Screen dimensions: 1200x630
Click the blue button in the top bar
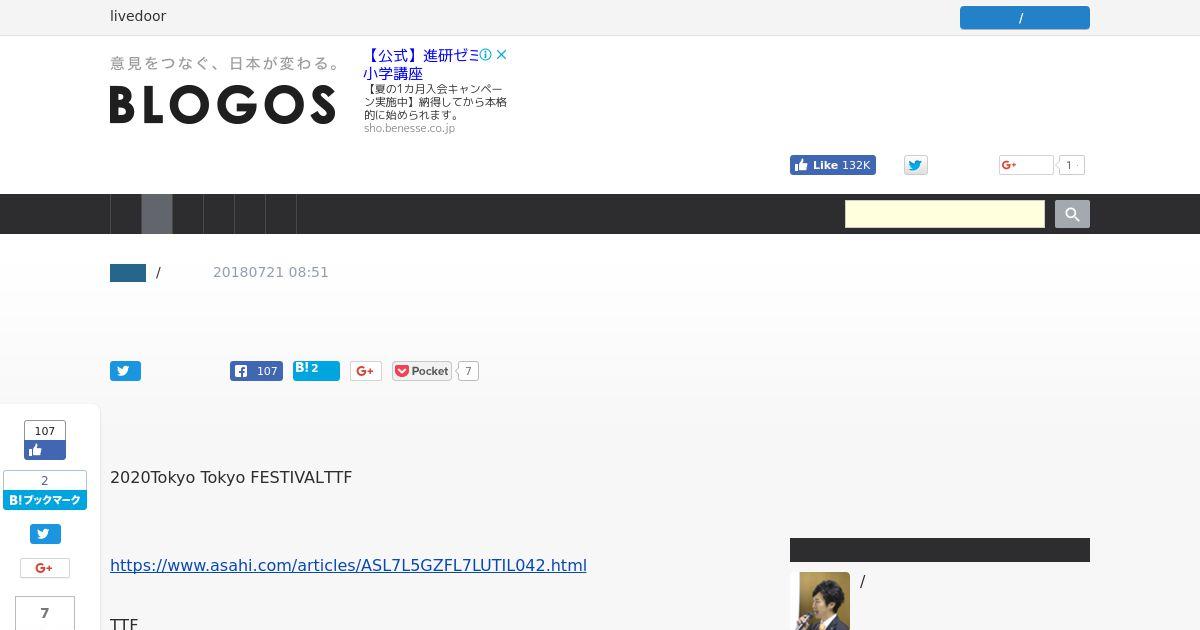point(1025,18)
